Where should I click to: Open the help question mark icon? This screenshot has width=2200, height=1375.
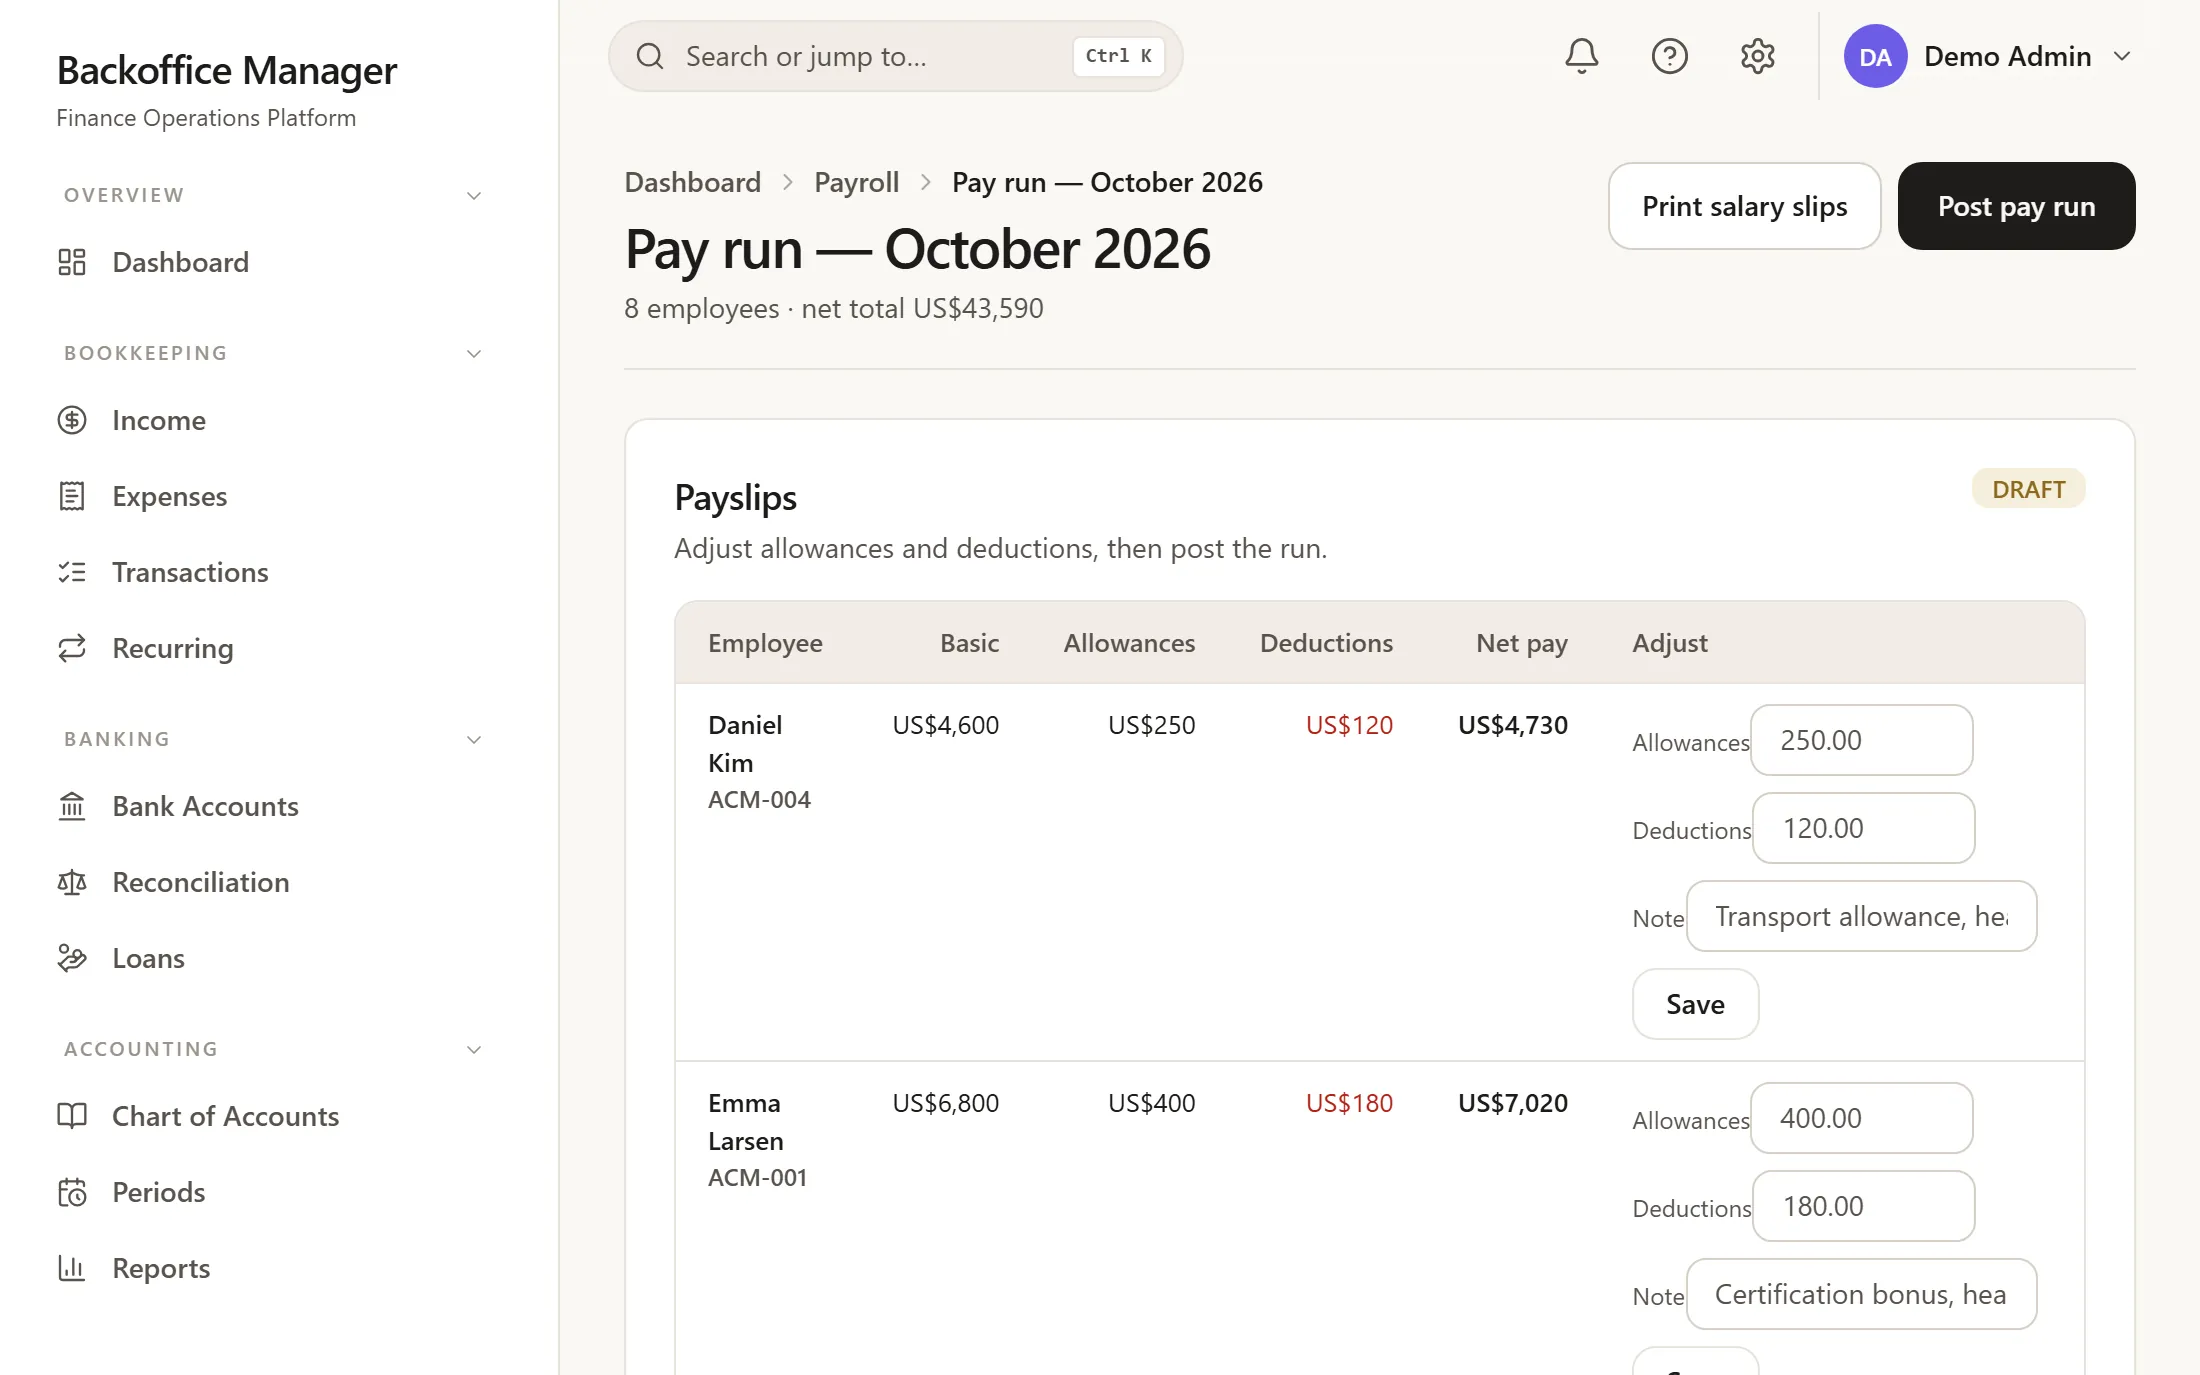click(1669, 56)
